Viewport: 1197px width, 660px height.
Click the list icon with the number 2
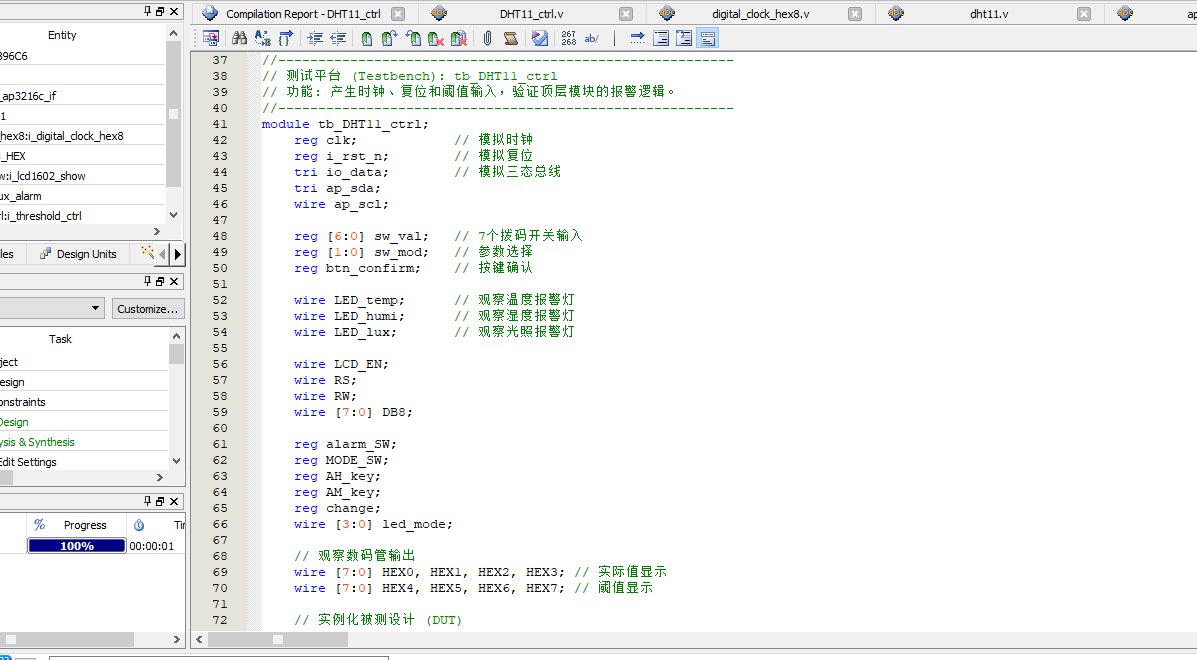coord(685,38)
